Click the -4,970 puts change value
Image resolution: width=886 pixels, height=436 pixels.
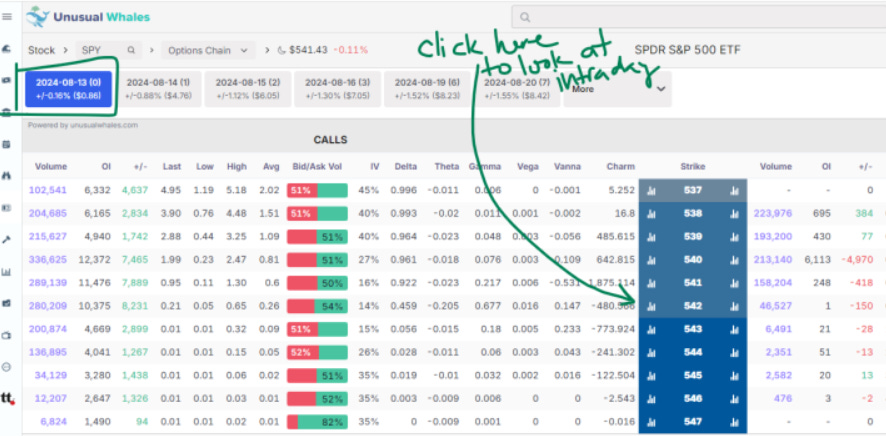(x=857, y=260)
